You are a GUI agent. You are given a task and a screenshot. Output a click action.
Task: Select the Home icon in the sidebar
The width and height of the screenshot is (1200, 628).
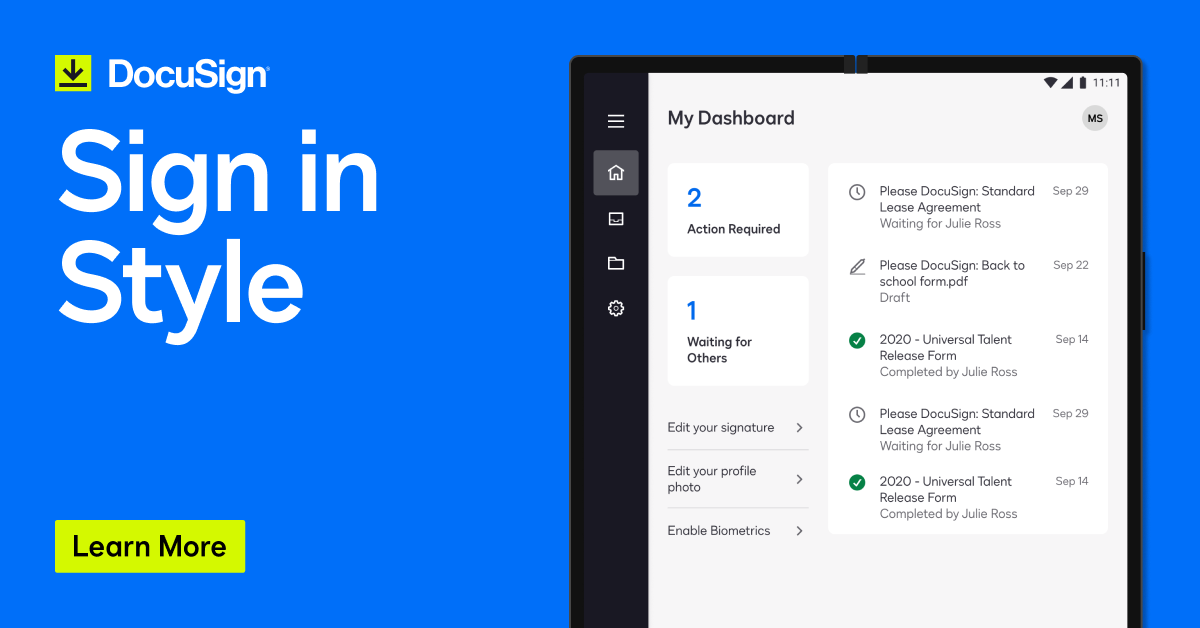click(616, 172)
